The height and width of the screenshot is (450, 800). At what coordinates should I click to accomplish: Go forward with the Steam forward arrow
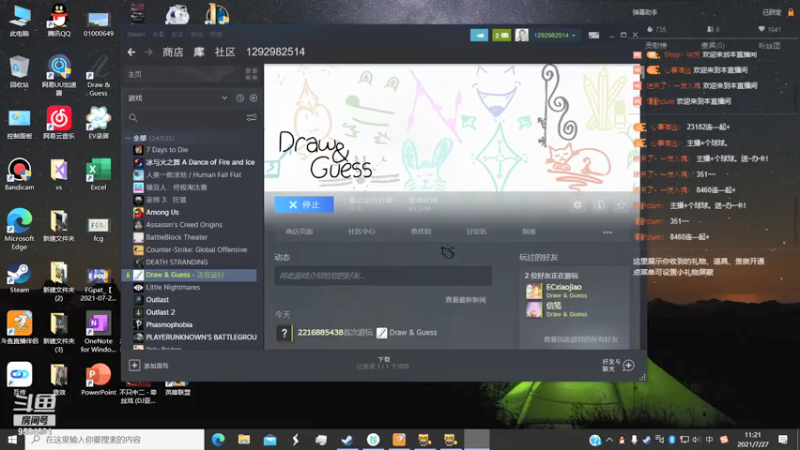pos(148,52)
